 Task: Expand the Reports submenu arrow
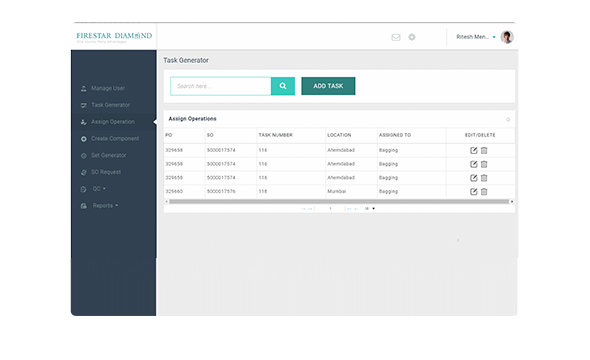point(117,206)
